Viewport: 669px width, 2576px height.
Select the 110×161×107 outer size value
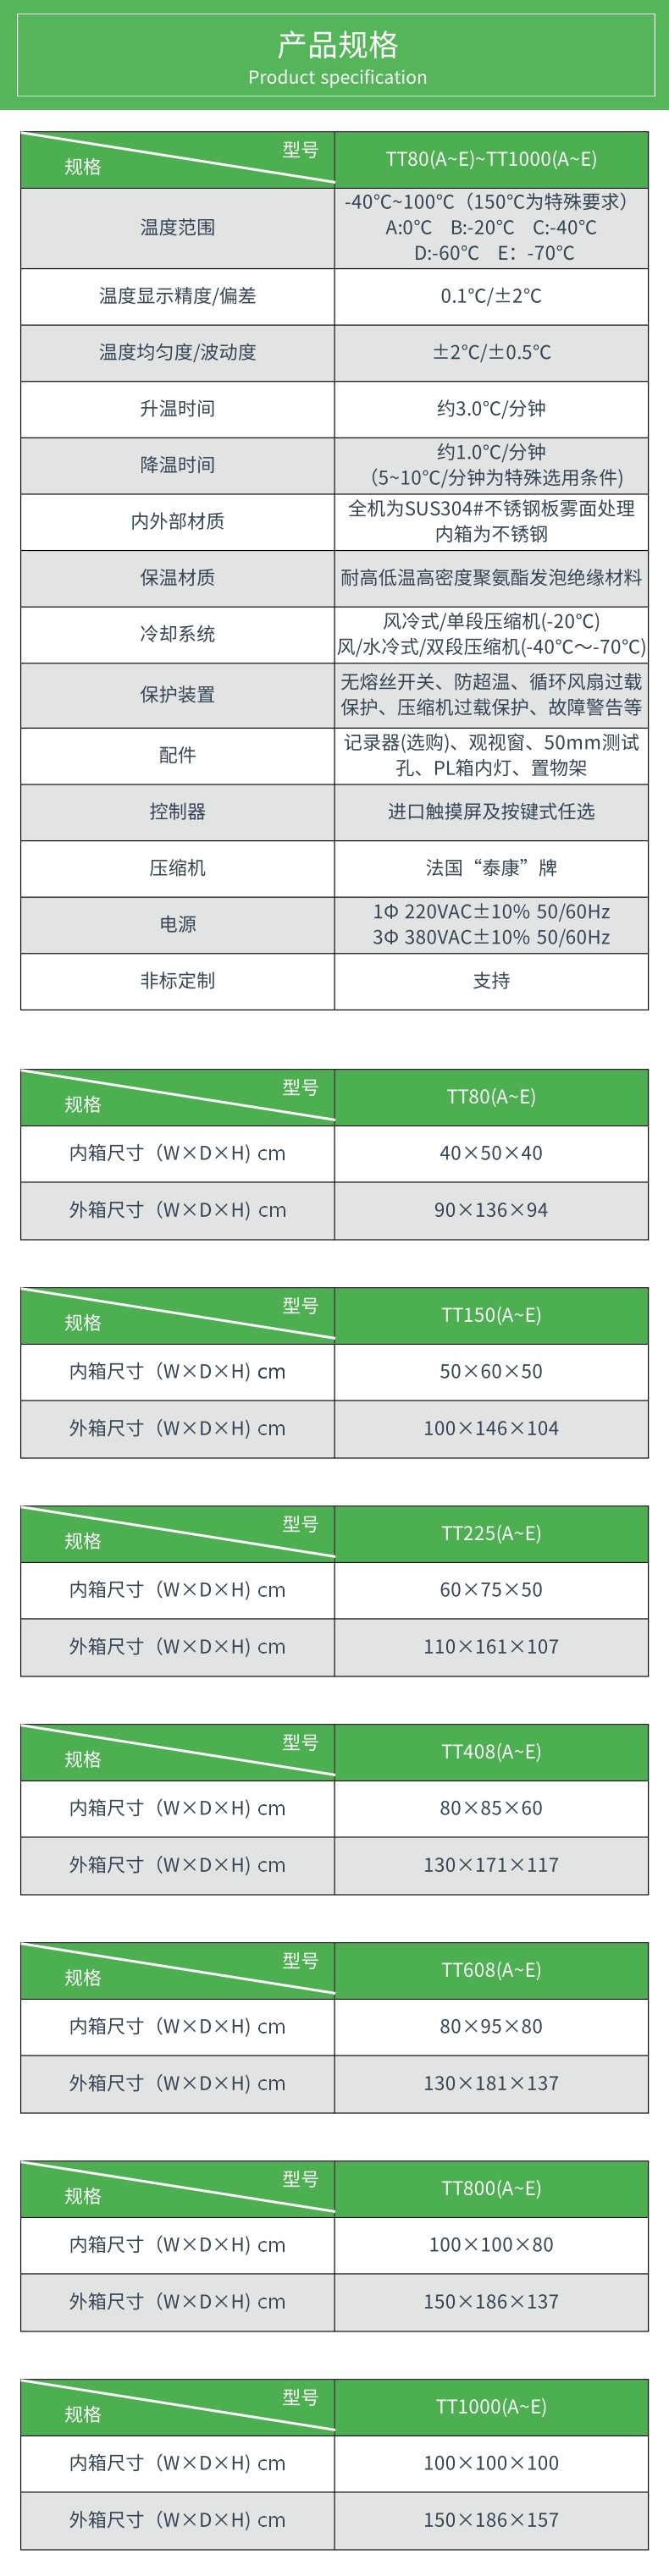coord(491,1646)
